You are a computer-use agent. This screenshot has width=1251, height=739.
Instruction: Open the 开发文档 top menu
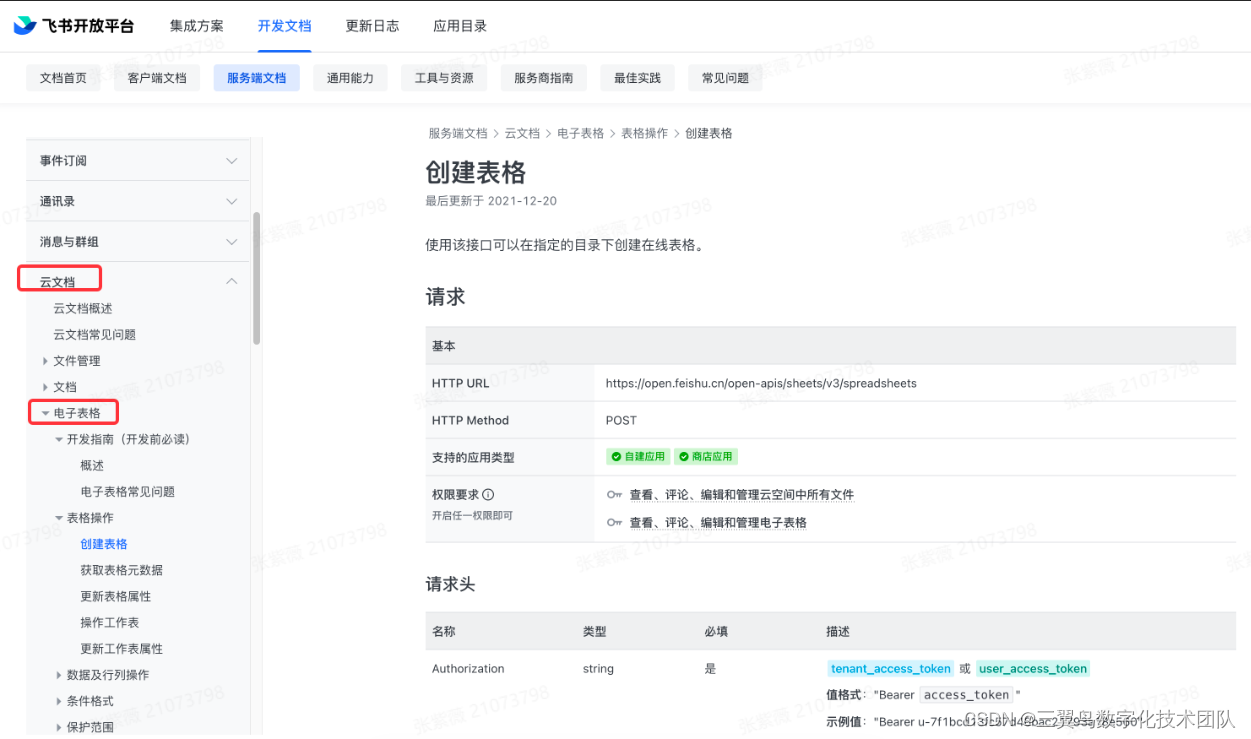click(x=285, y=26)
